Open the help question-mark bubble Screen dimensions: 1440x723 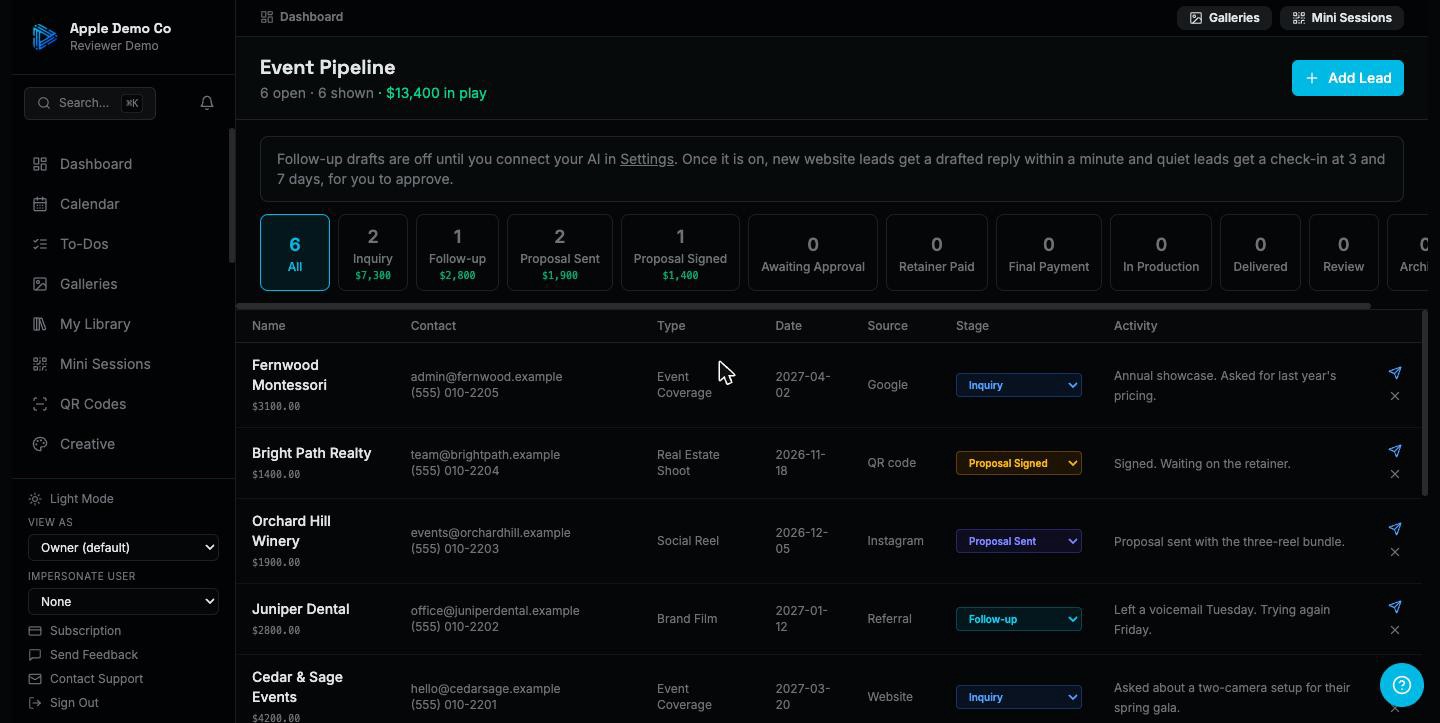[1401, 685]
